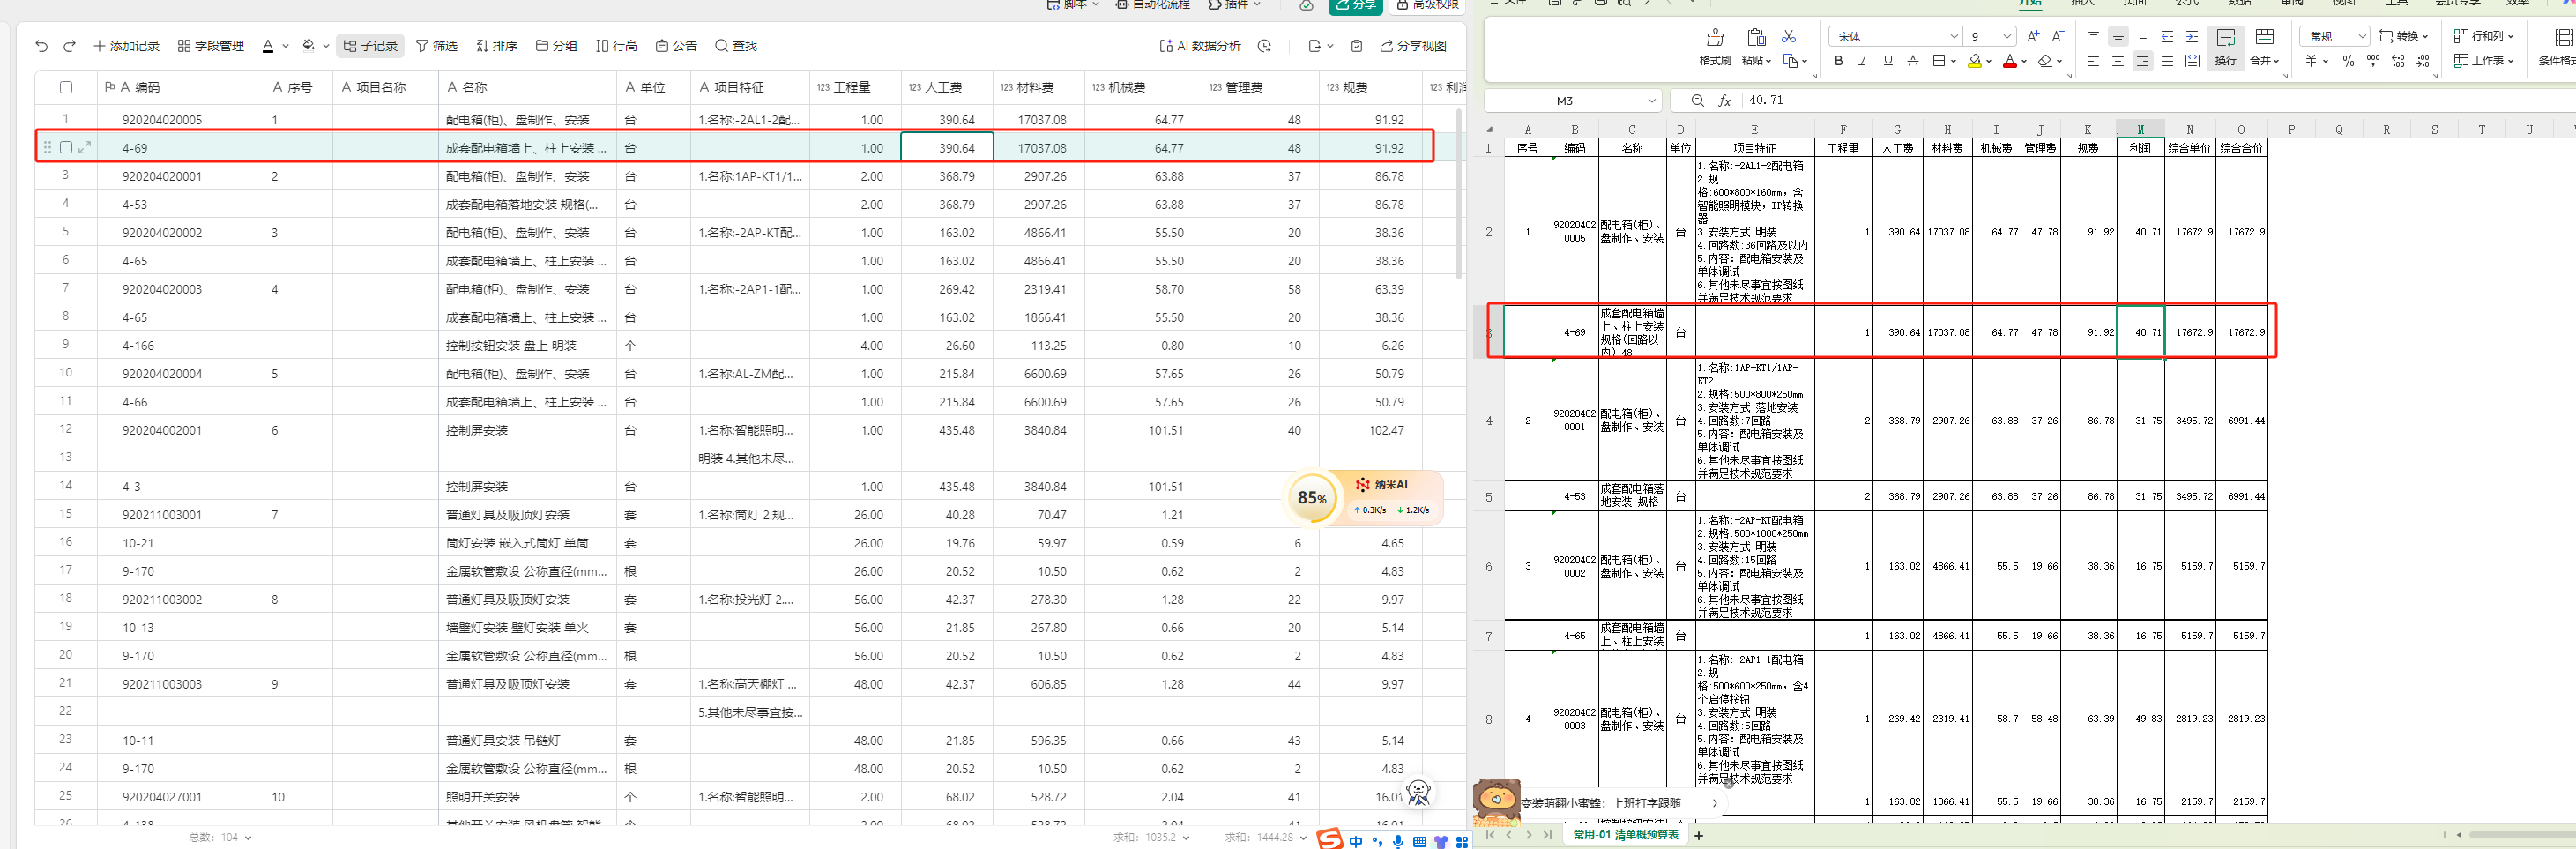Right-align text in spreadsheet
The width and height of the screenshot is (2576, 849).
click(2142, 61)
